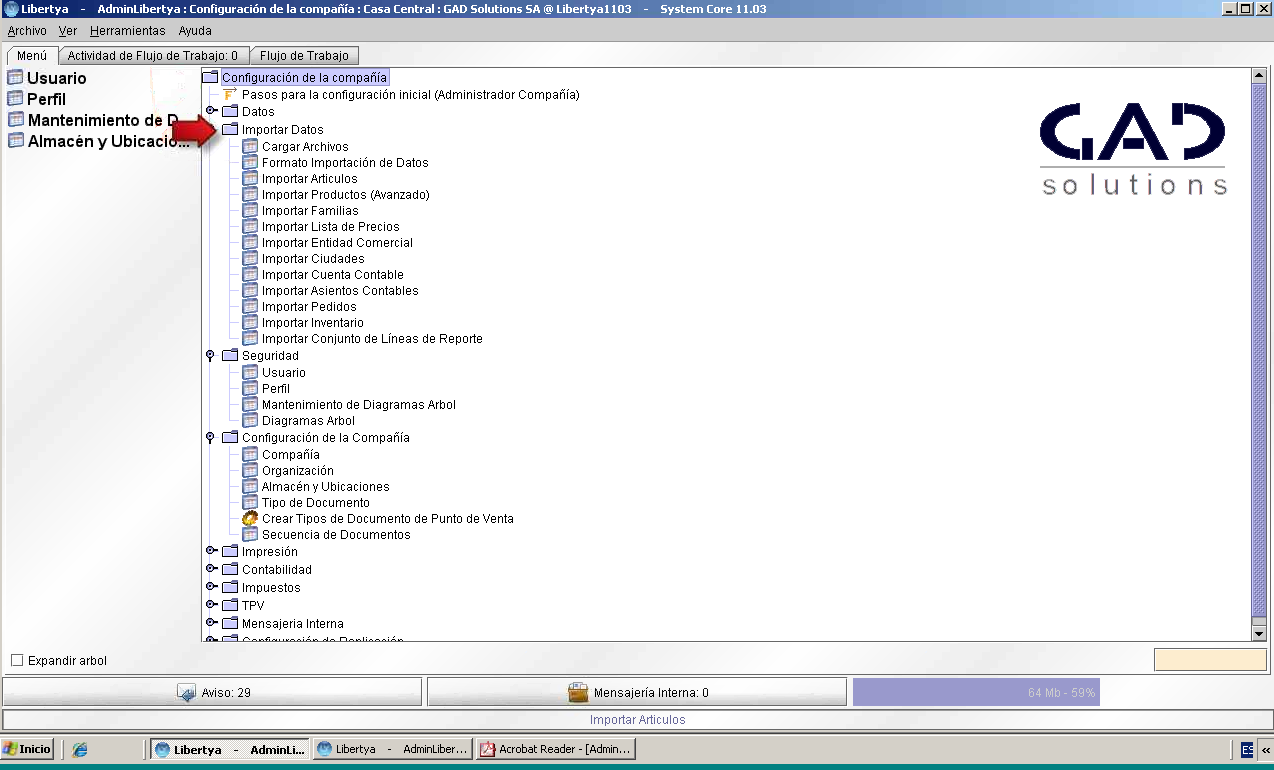Open Almacén y Ubicacio... shortcut in left bar
The height and width of the screenshot is (770, 1274).
click(98, 141)
